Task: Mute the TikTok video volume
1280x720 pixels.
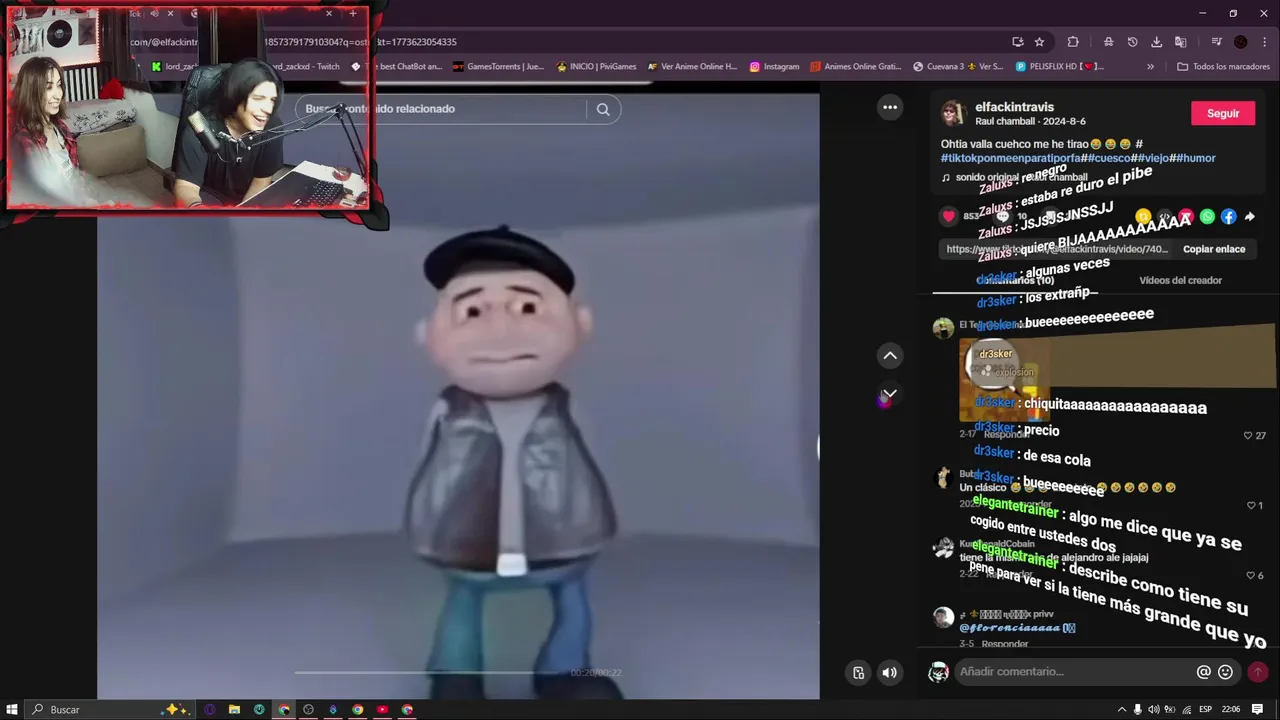Action: 889,673
